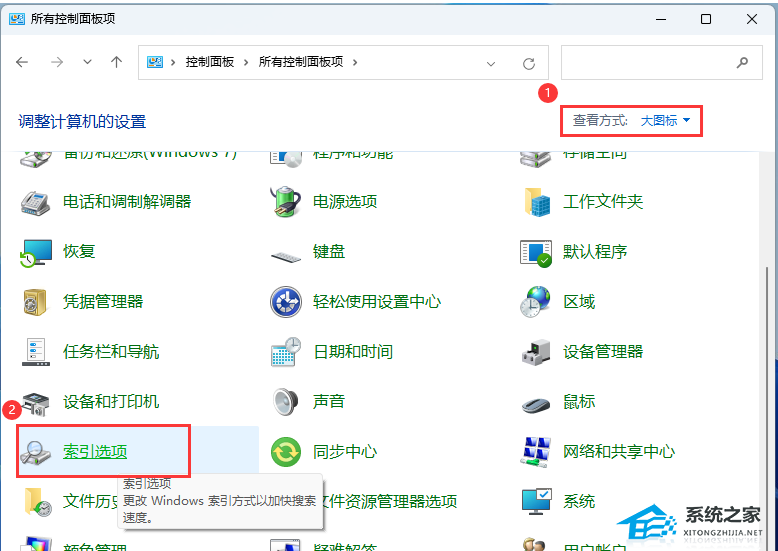The image size is (778, 551).
Task: Click 所有控制面板项 breadcrumb segment
Action: tap(300, 62)
